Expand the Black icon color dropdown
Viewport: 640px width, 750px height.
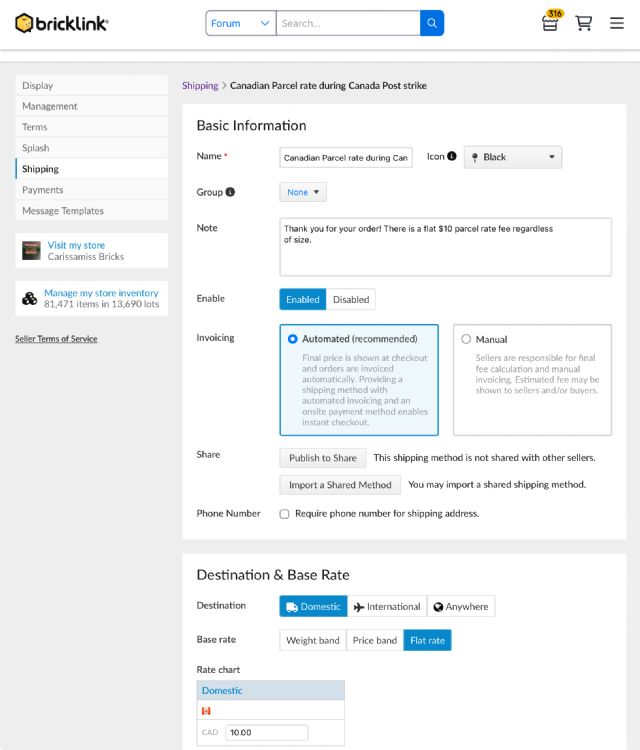tap(513, 157)
